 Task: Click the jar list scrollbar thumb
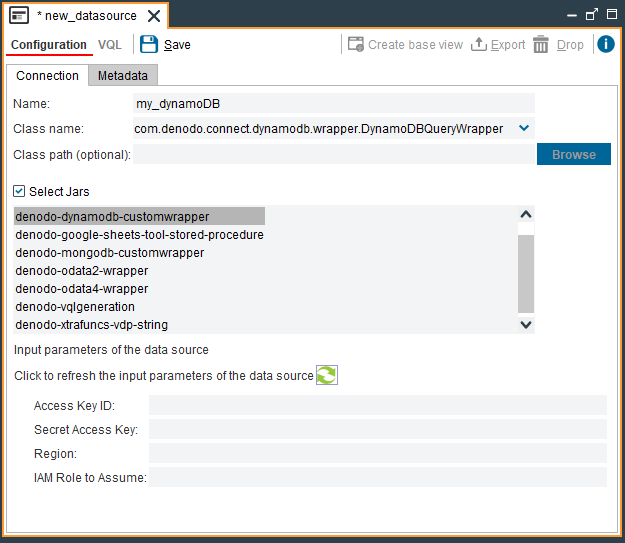click(x=526, y=274)
